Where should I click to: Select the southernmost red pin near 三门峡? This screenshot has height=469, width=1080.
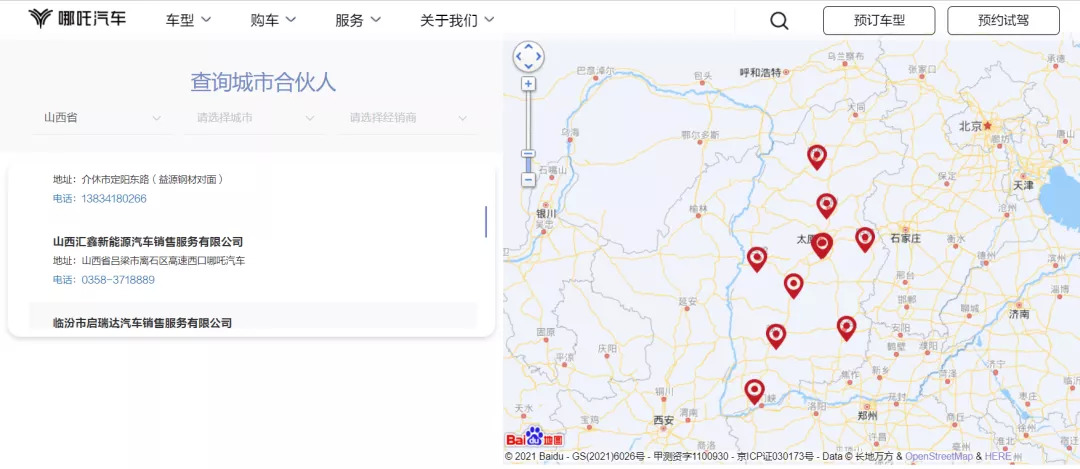(755, 392)
